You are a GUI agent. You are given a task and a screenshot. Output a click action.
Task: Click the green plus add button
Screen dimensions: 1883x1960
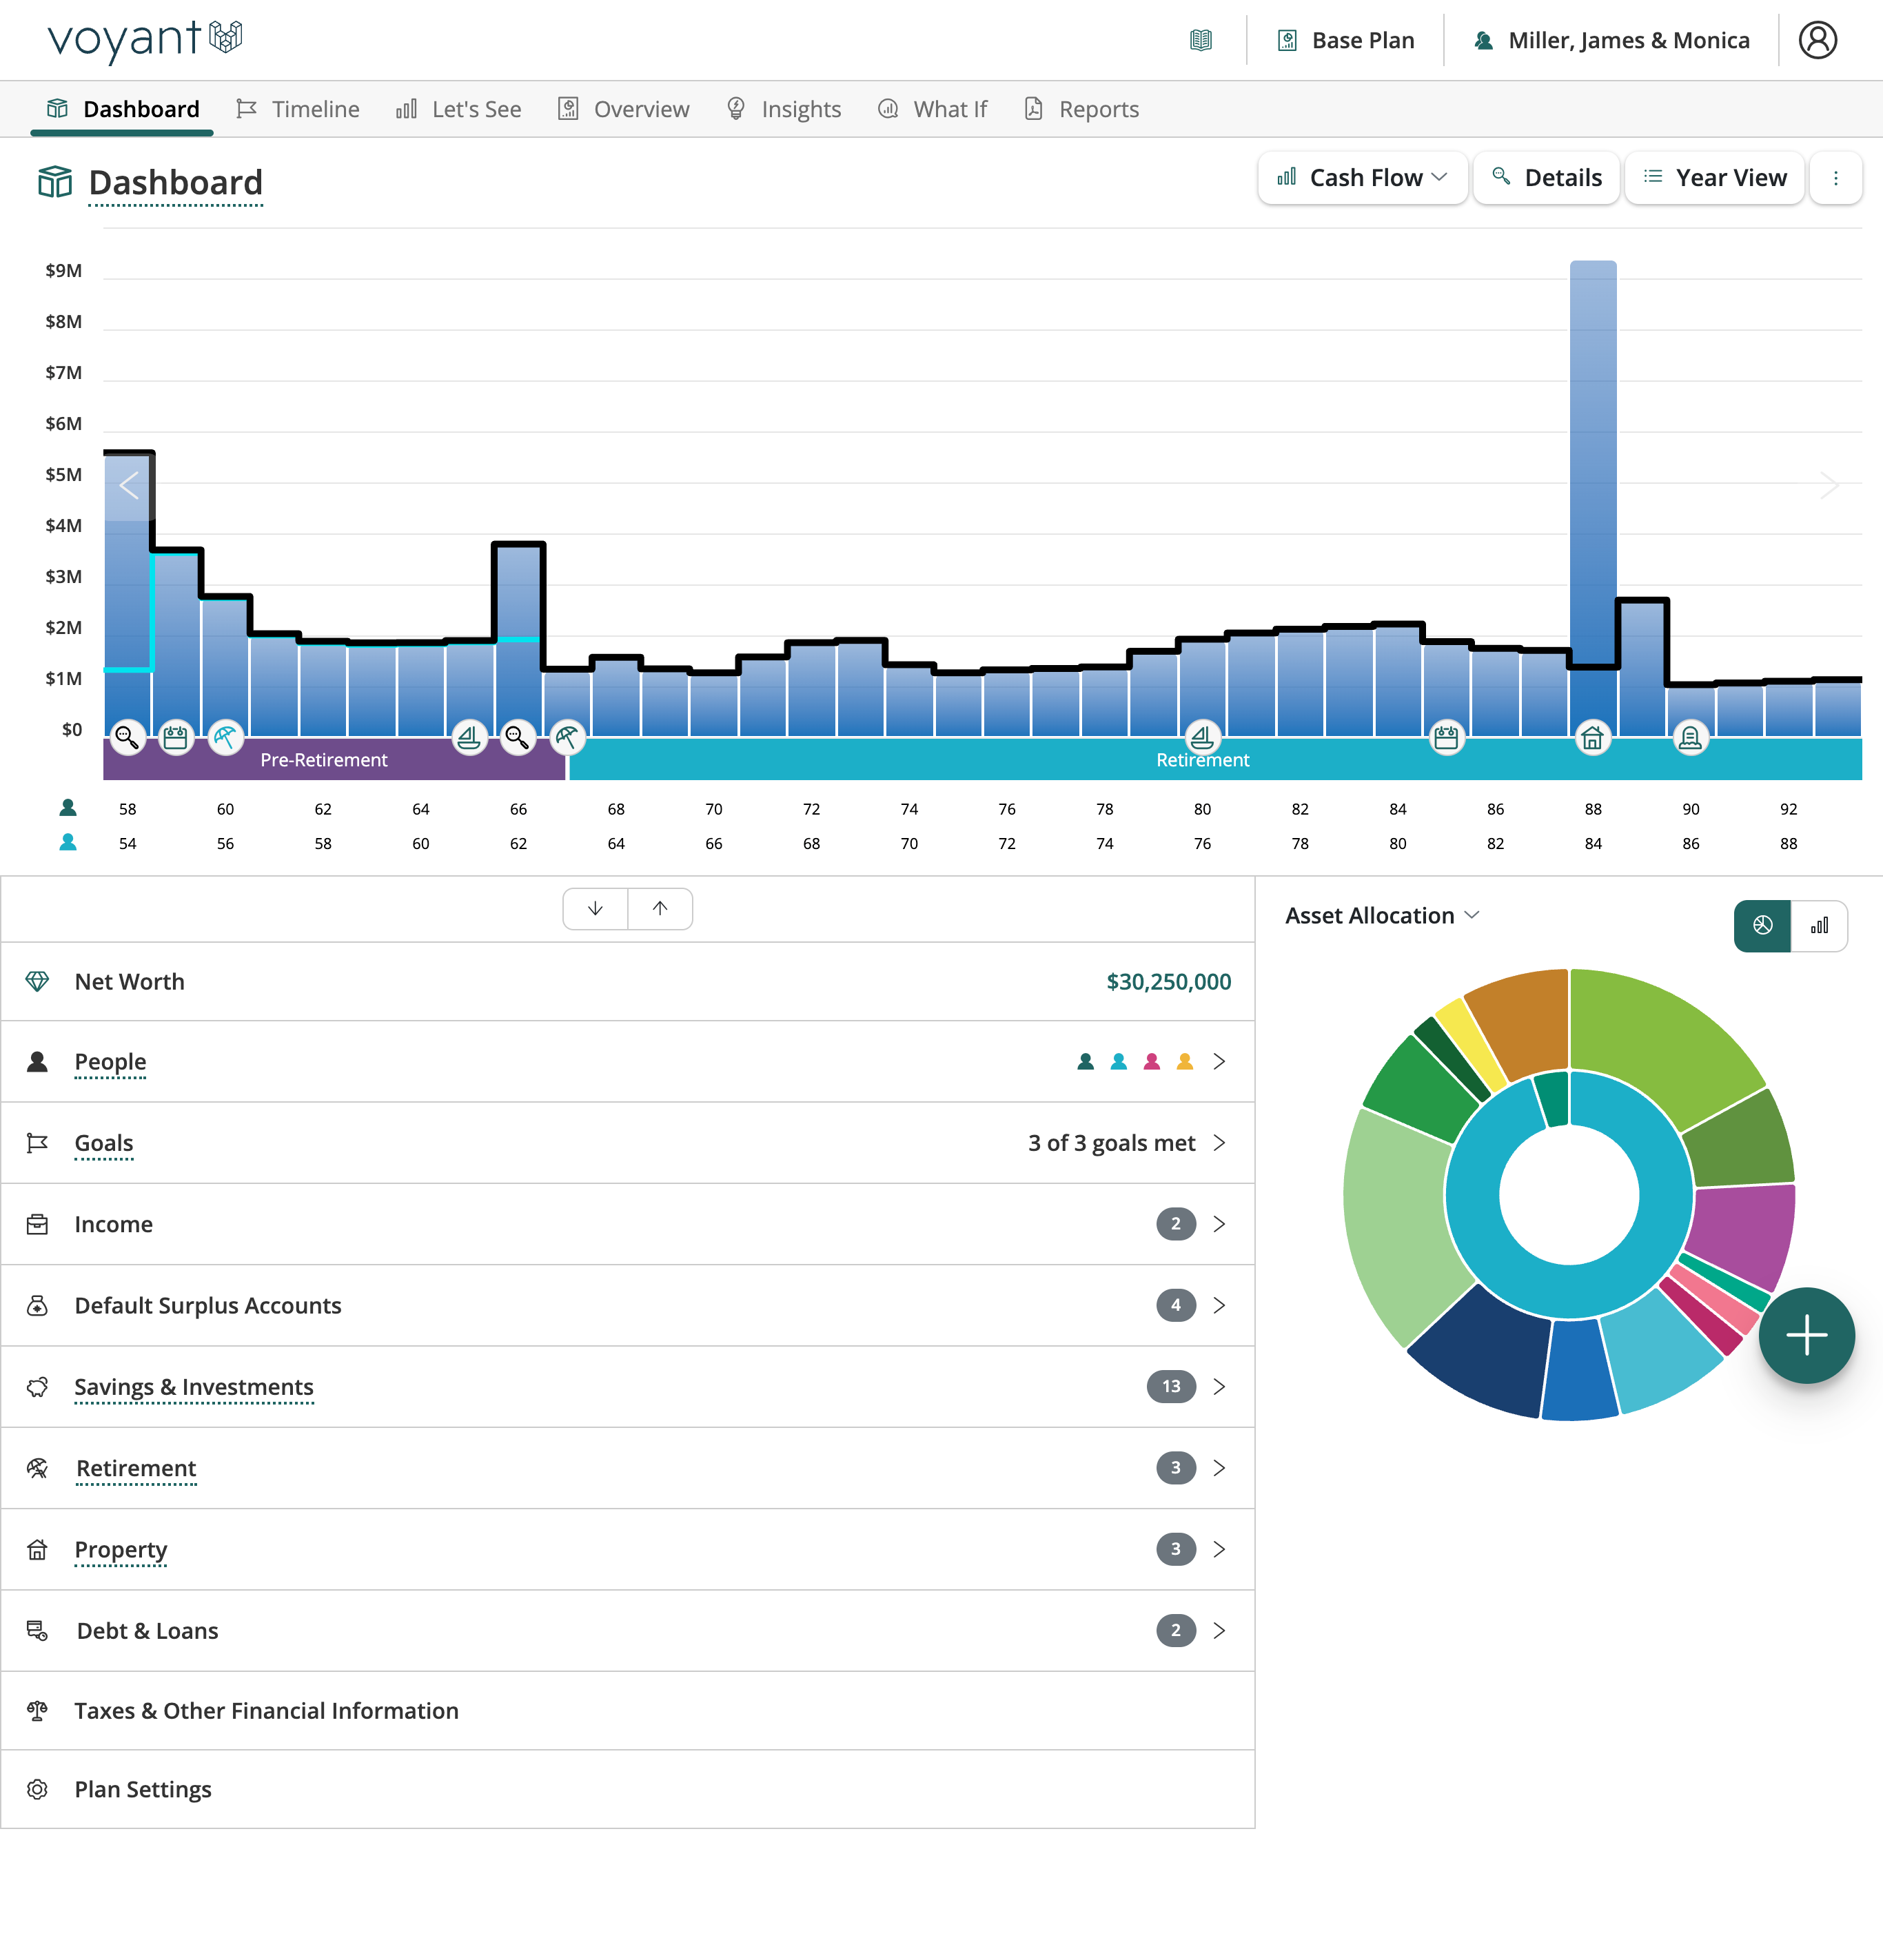(x=1806, y=1335)
